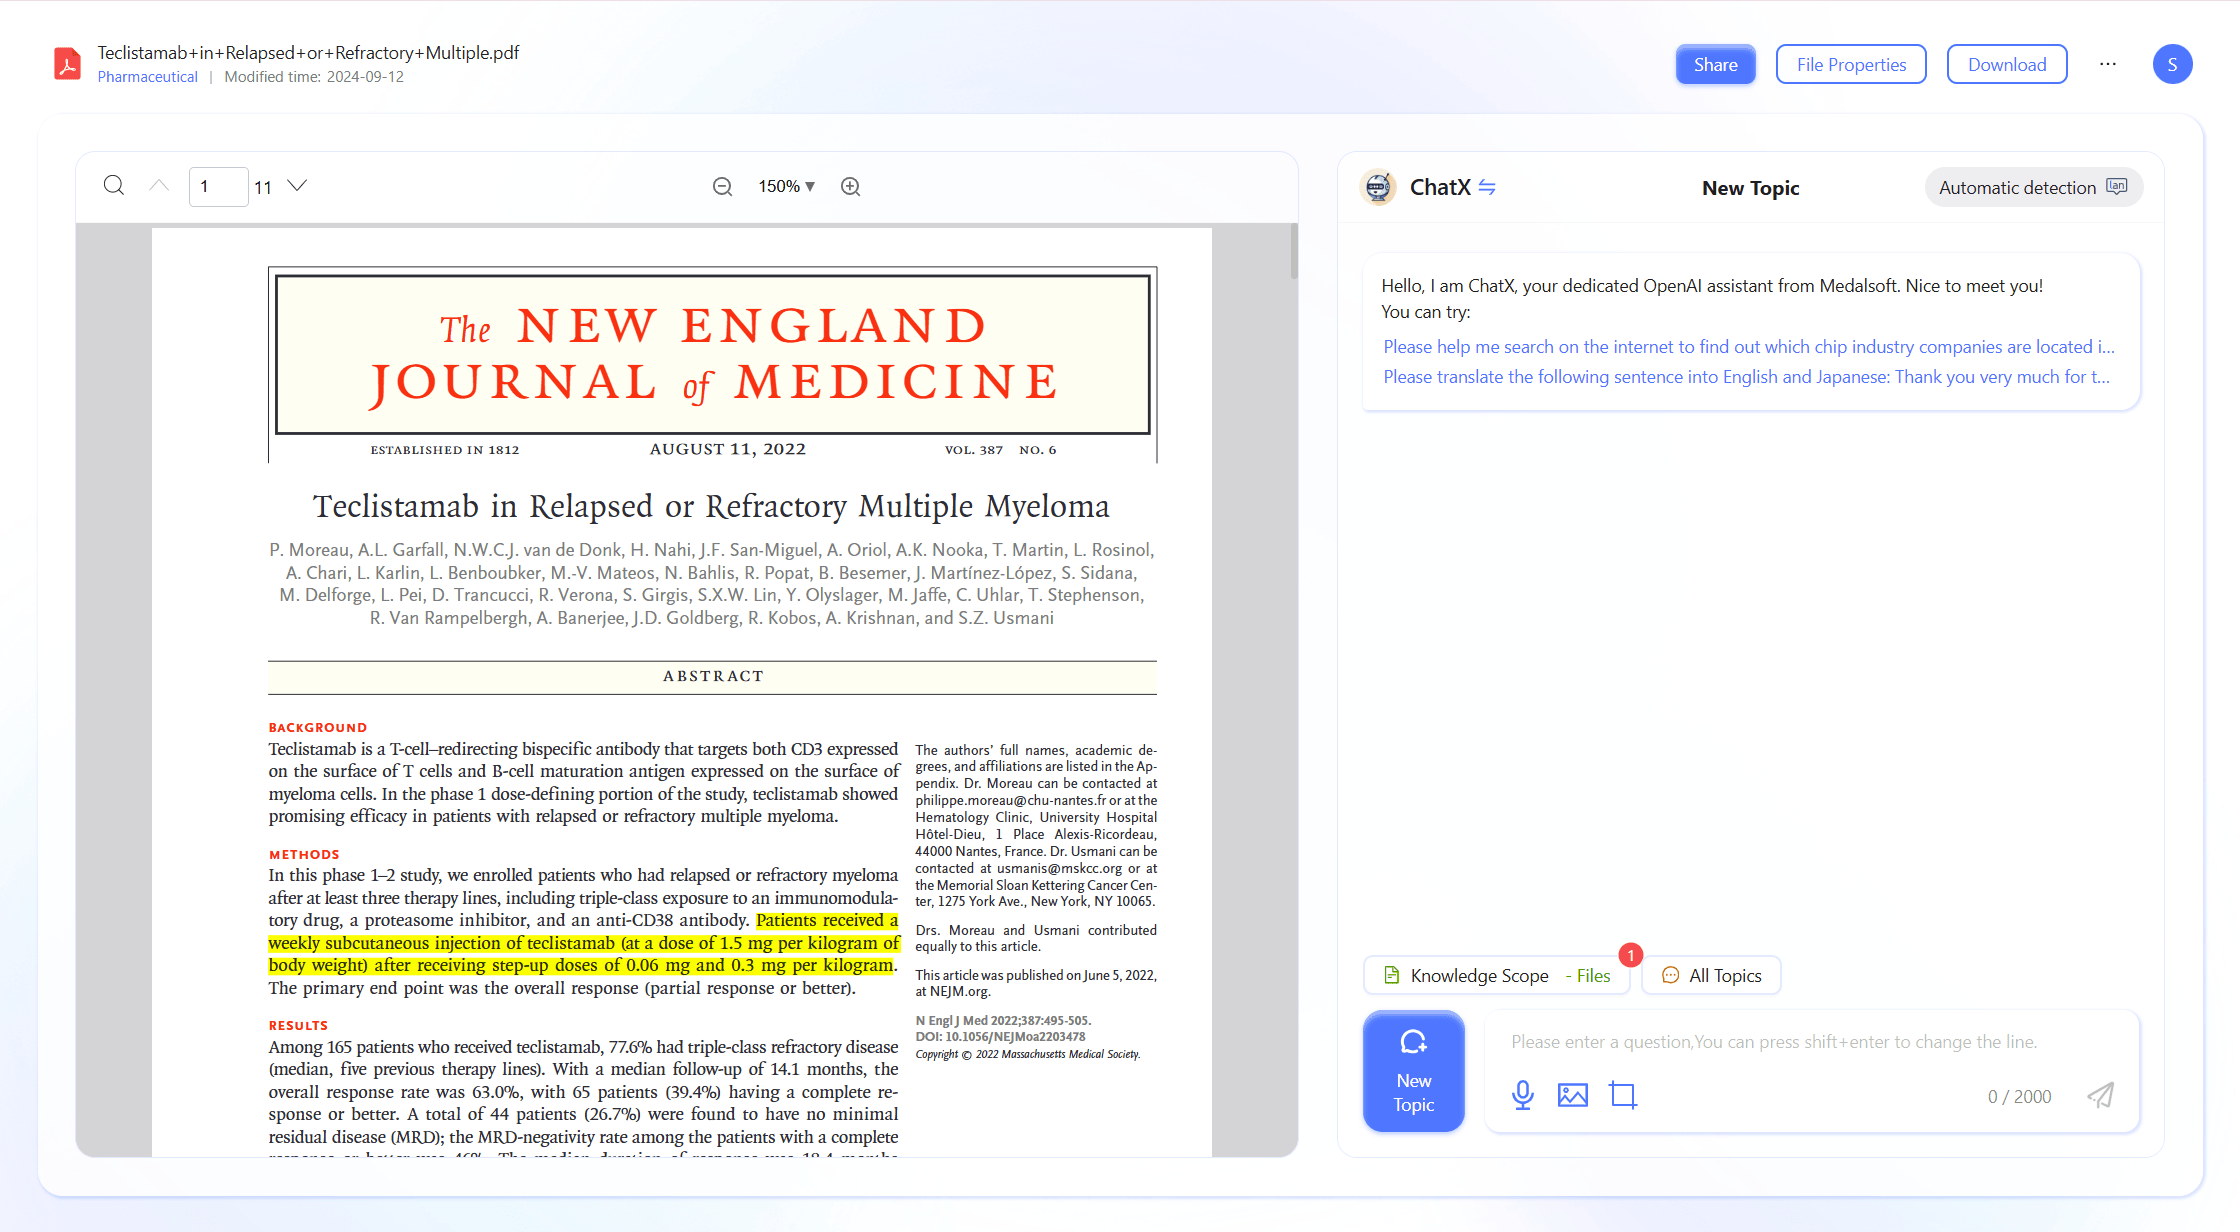This screenshot has height=1232, width=2240.
Task: Click the image upload icon in chat
Action: coord(1572,1095)
